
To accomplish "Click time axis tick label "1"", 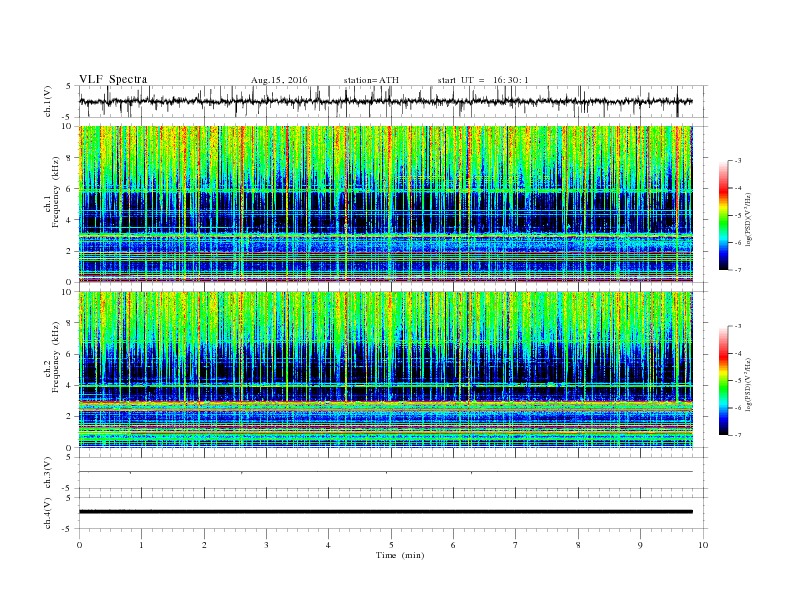I will (x=141, y=545).
